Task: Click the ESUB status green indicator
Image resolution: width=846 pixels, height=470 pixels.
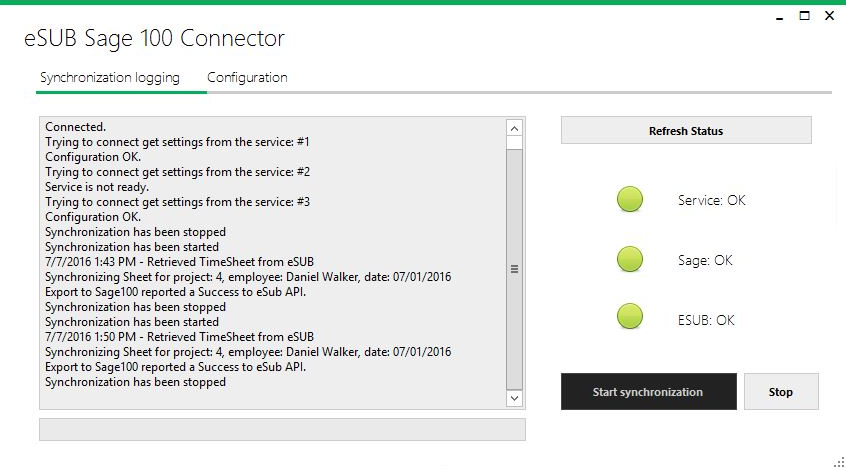Action: coord(630,316)
